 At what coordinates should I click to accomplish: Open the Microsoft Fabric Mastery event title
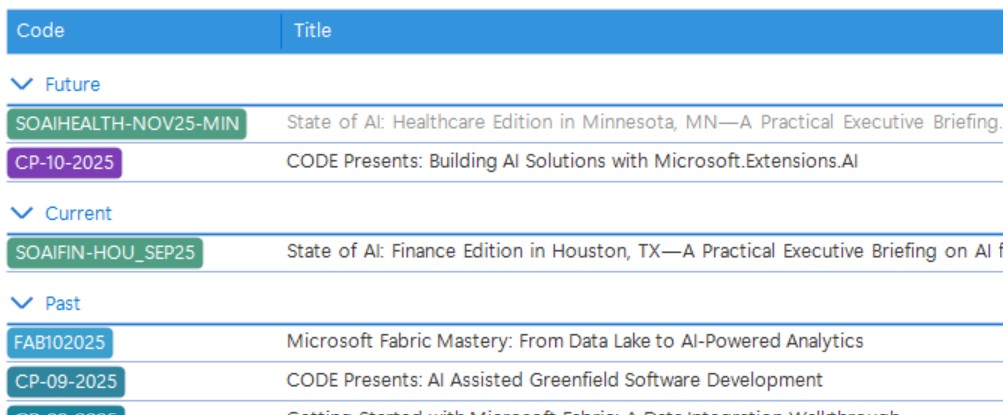575,341
